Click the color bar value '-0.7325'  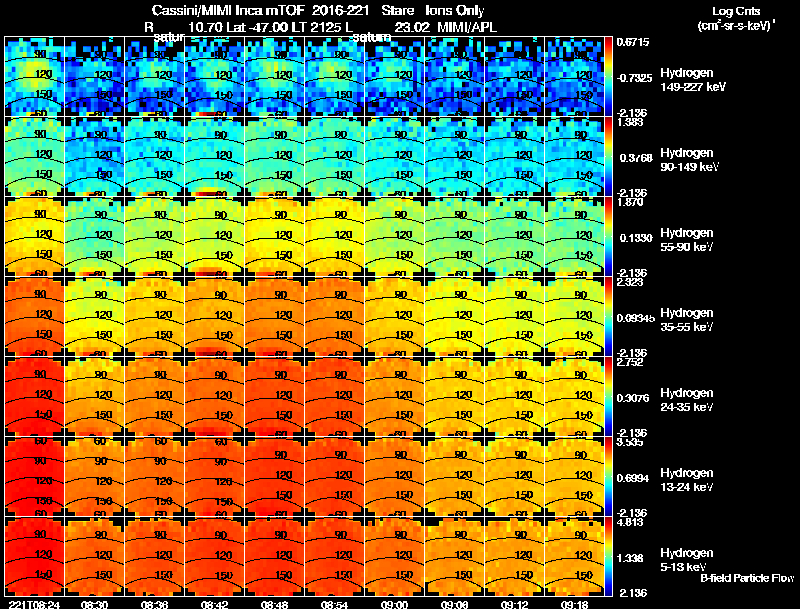pos(634,78)
